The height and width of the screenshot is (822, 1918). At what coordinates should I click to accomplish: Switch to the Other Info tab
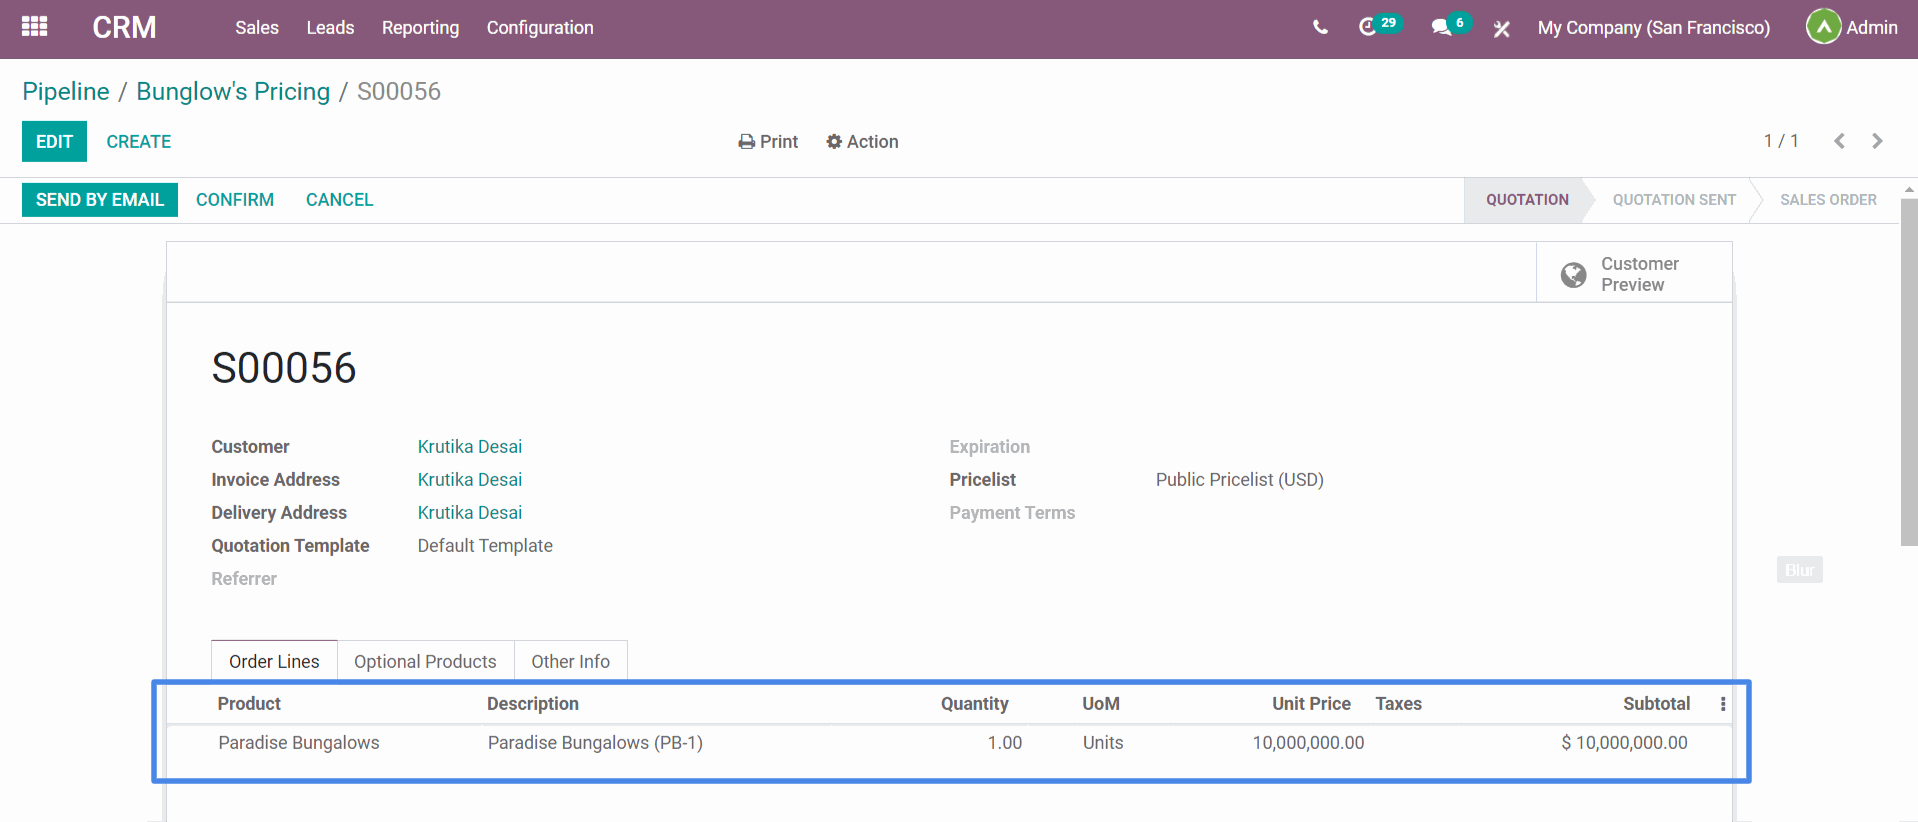[x=570, y=661]
